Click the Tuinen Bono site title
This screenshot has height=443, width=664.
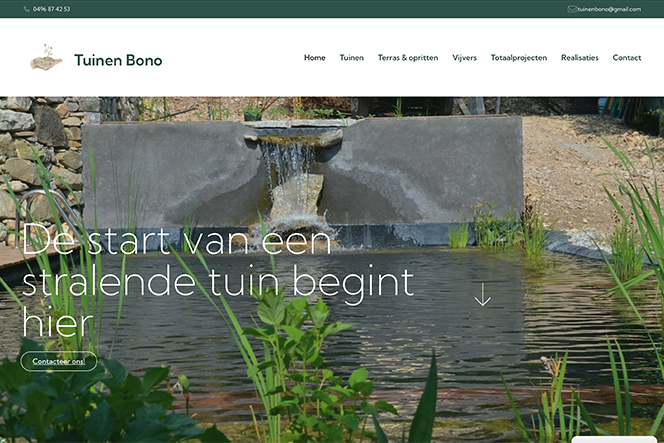pyautogui.click(x=118, y=60)
